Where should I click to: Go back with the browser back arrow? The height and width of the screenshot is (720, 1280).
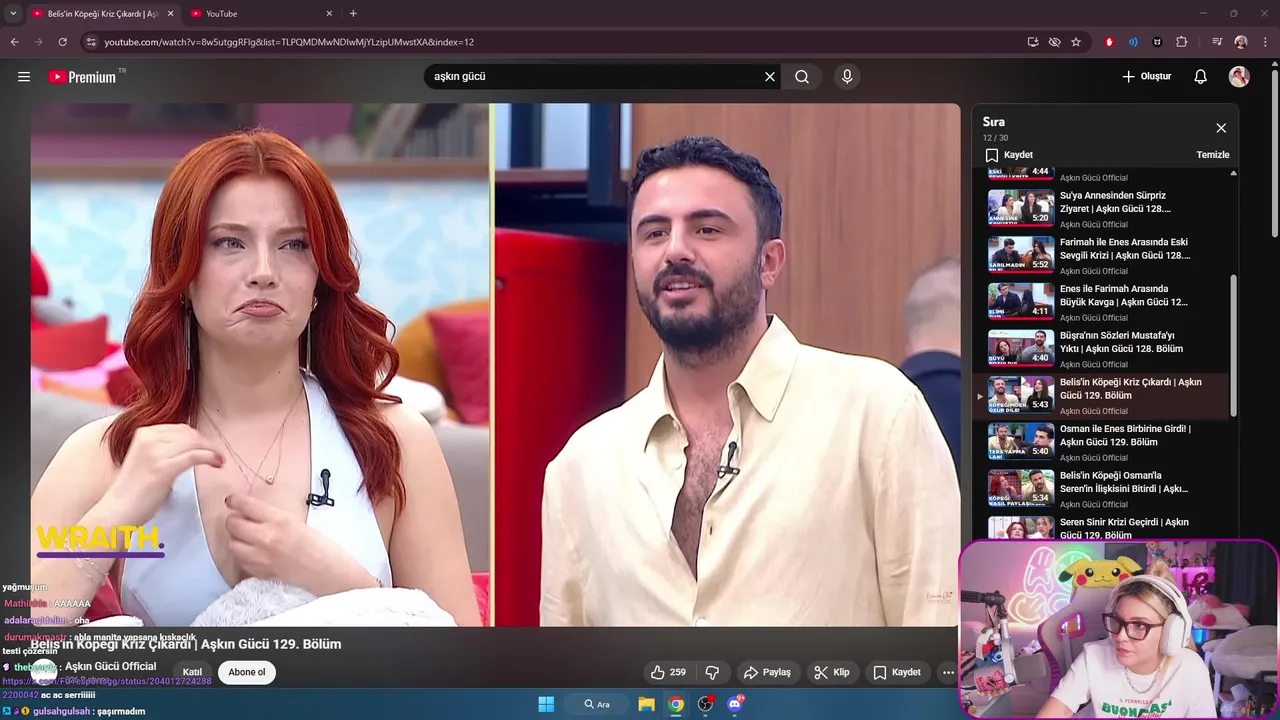(14, 42)
